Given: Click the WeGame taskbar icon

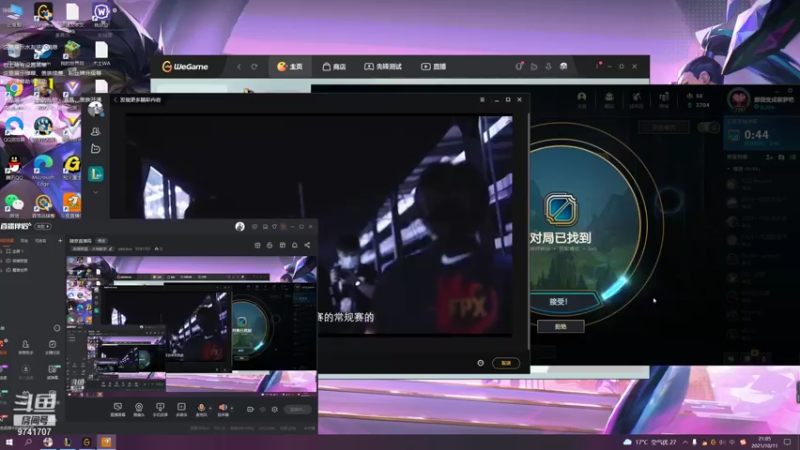Looking at the screenshot, I should point(87,442).
